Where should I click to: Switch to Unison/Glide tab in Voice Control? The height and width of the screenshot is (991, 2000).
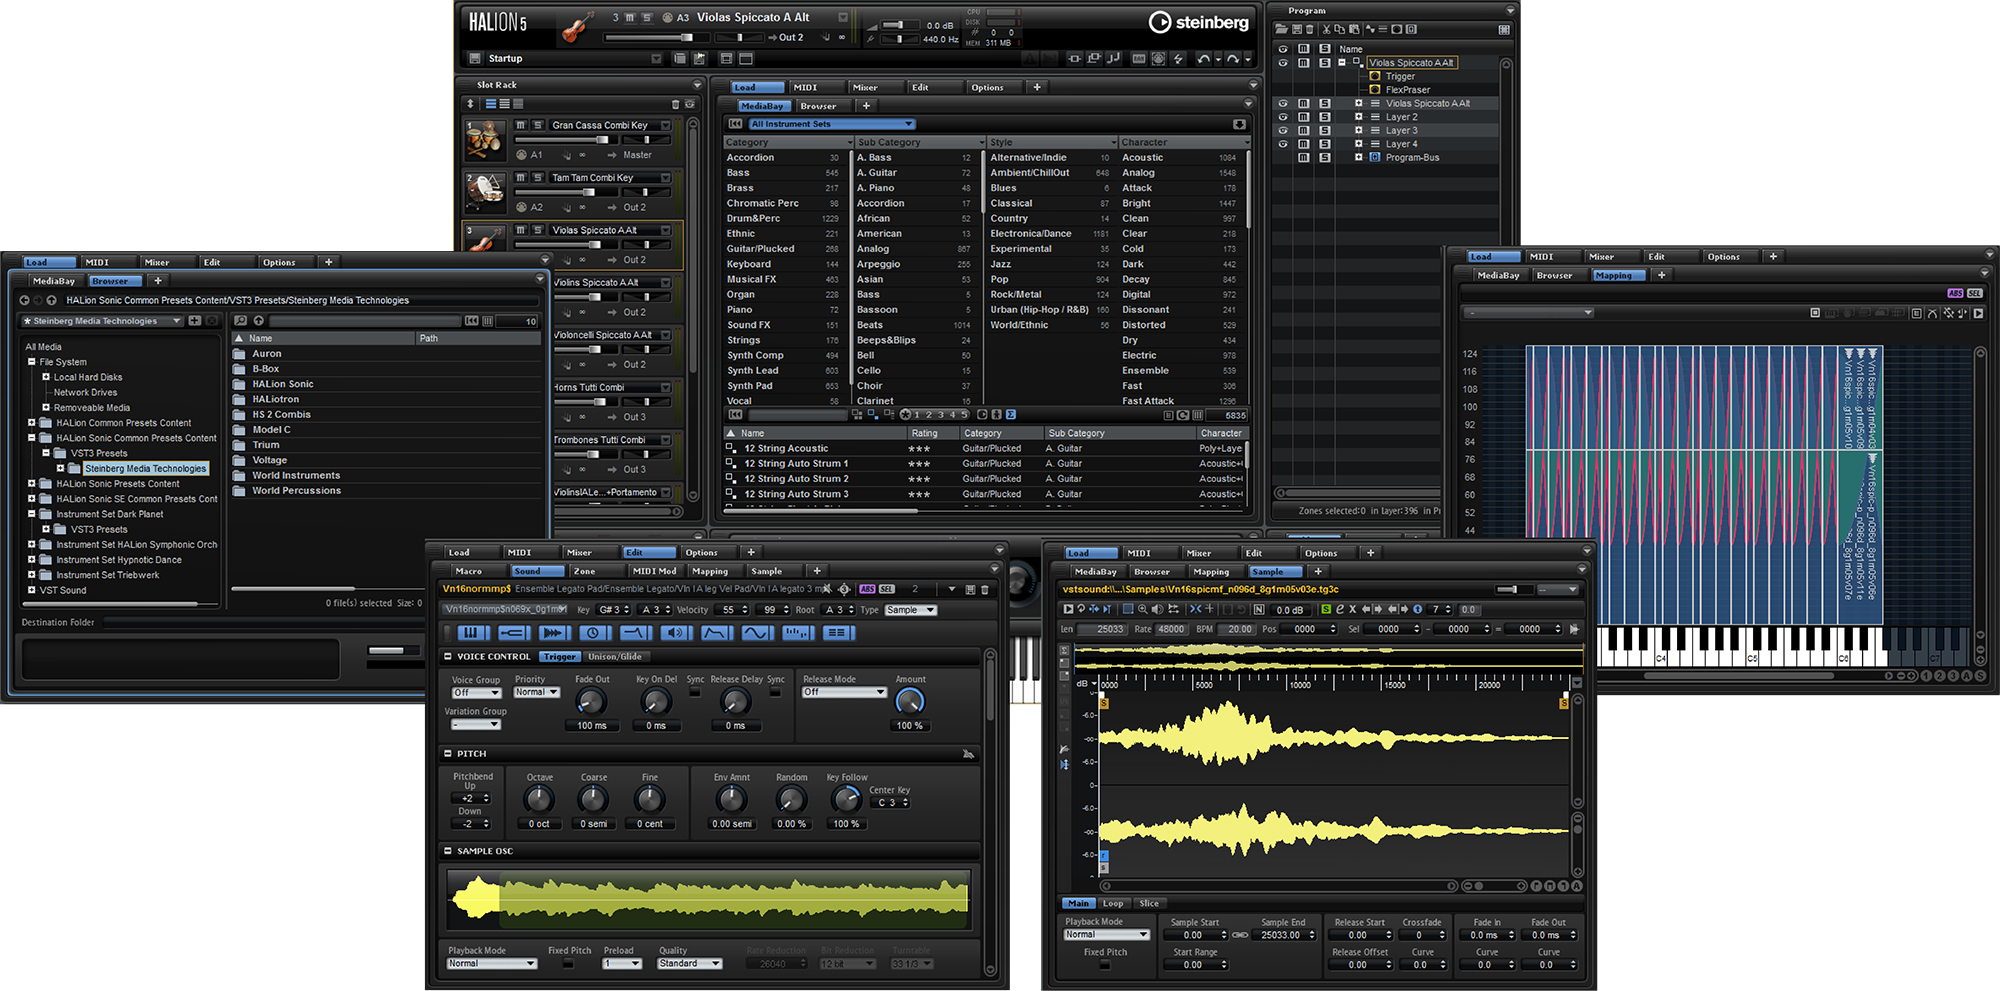click(x=616, y=657)
